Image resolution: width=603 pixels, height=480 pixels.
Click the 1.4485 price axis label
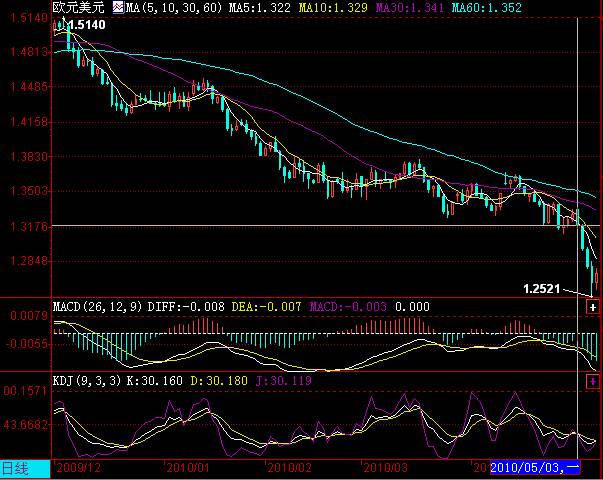(x=29, y=87)
